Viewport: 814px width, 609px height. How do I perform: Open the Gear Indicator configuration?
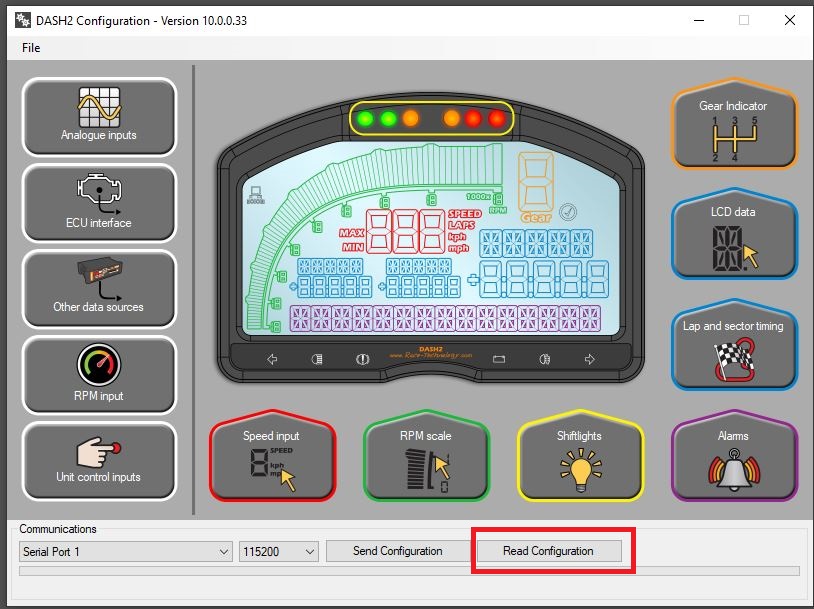pyautogui.click(x=733, y=130)
